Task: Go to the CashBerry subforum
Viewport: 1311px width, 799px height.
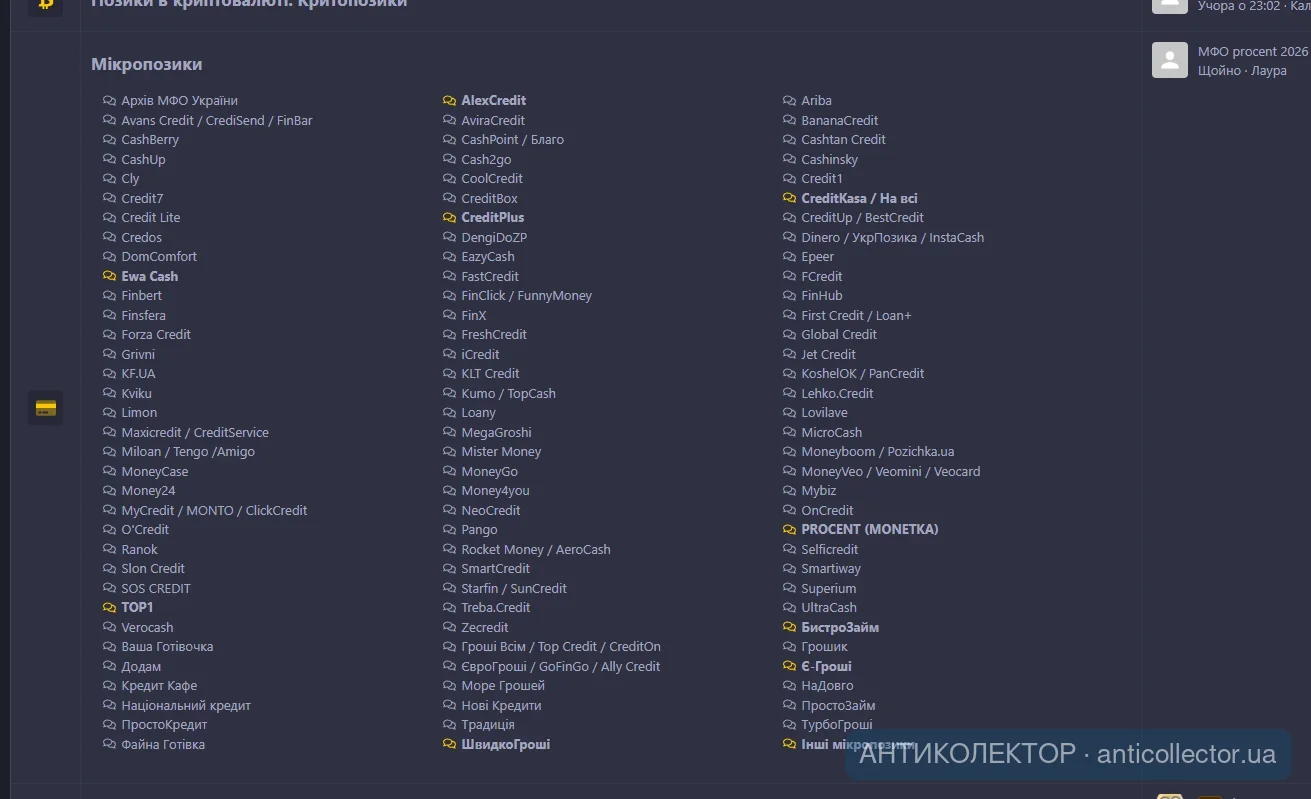Action: [x=150, y=140]
